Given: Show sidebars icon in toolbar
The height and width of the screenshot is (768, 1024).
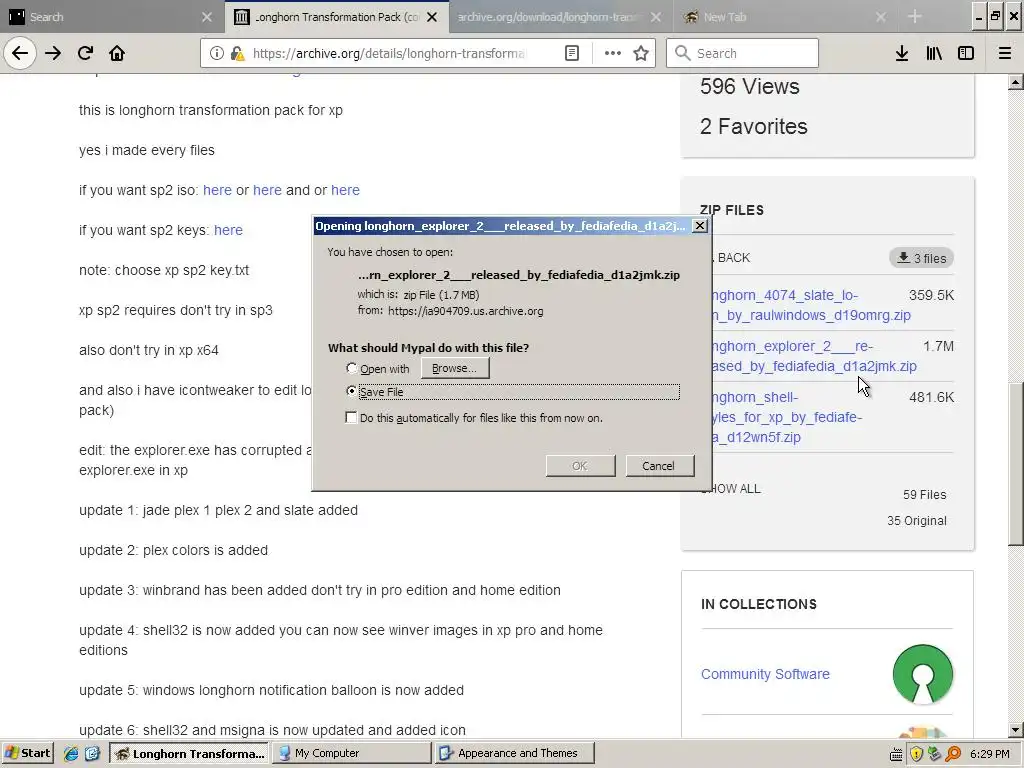Looking at the screenshot, I should 966,53.
